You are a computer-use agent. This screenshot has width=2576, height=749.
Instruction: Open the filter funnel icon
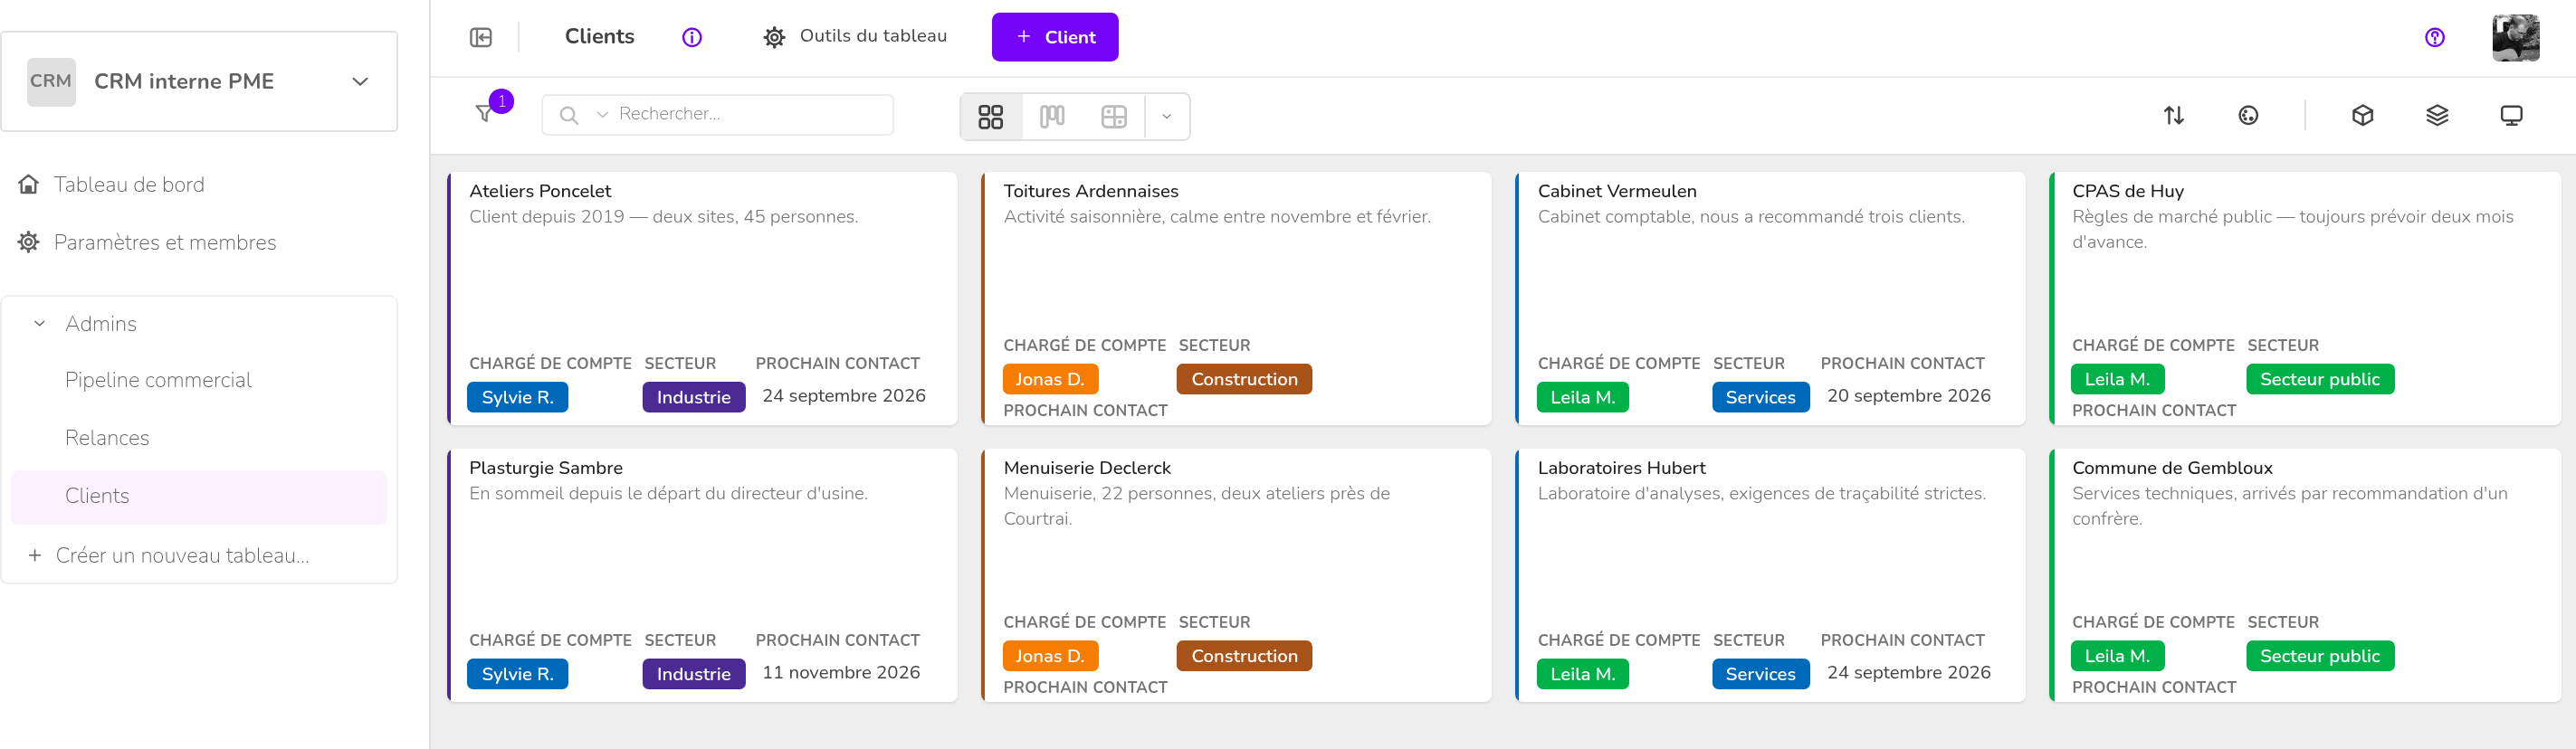[485, 114]
